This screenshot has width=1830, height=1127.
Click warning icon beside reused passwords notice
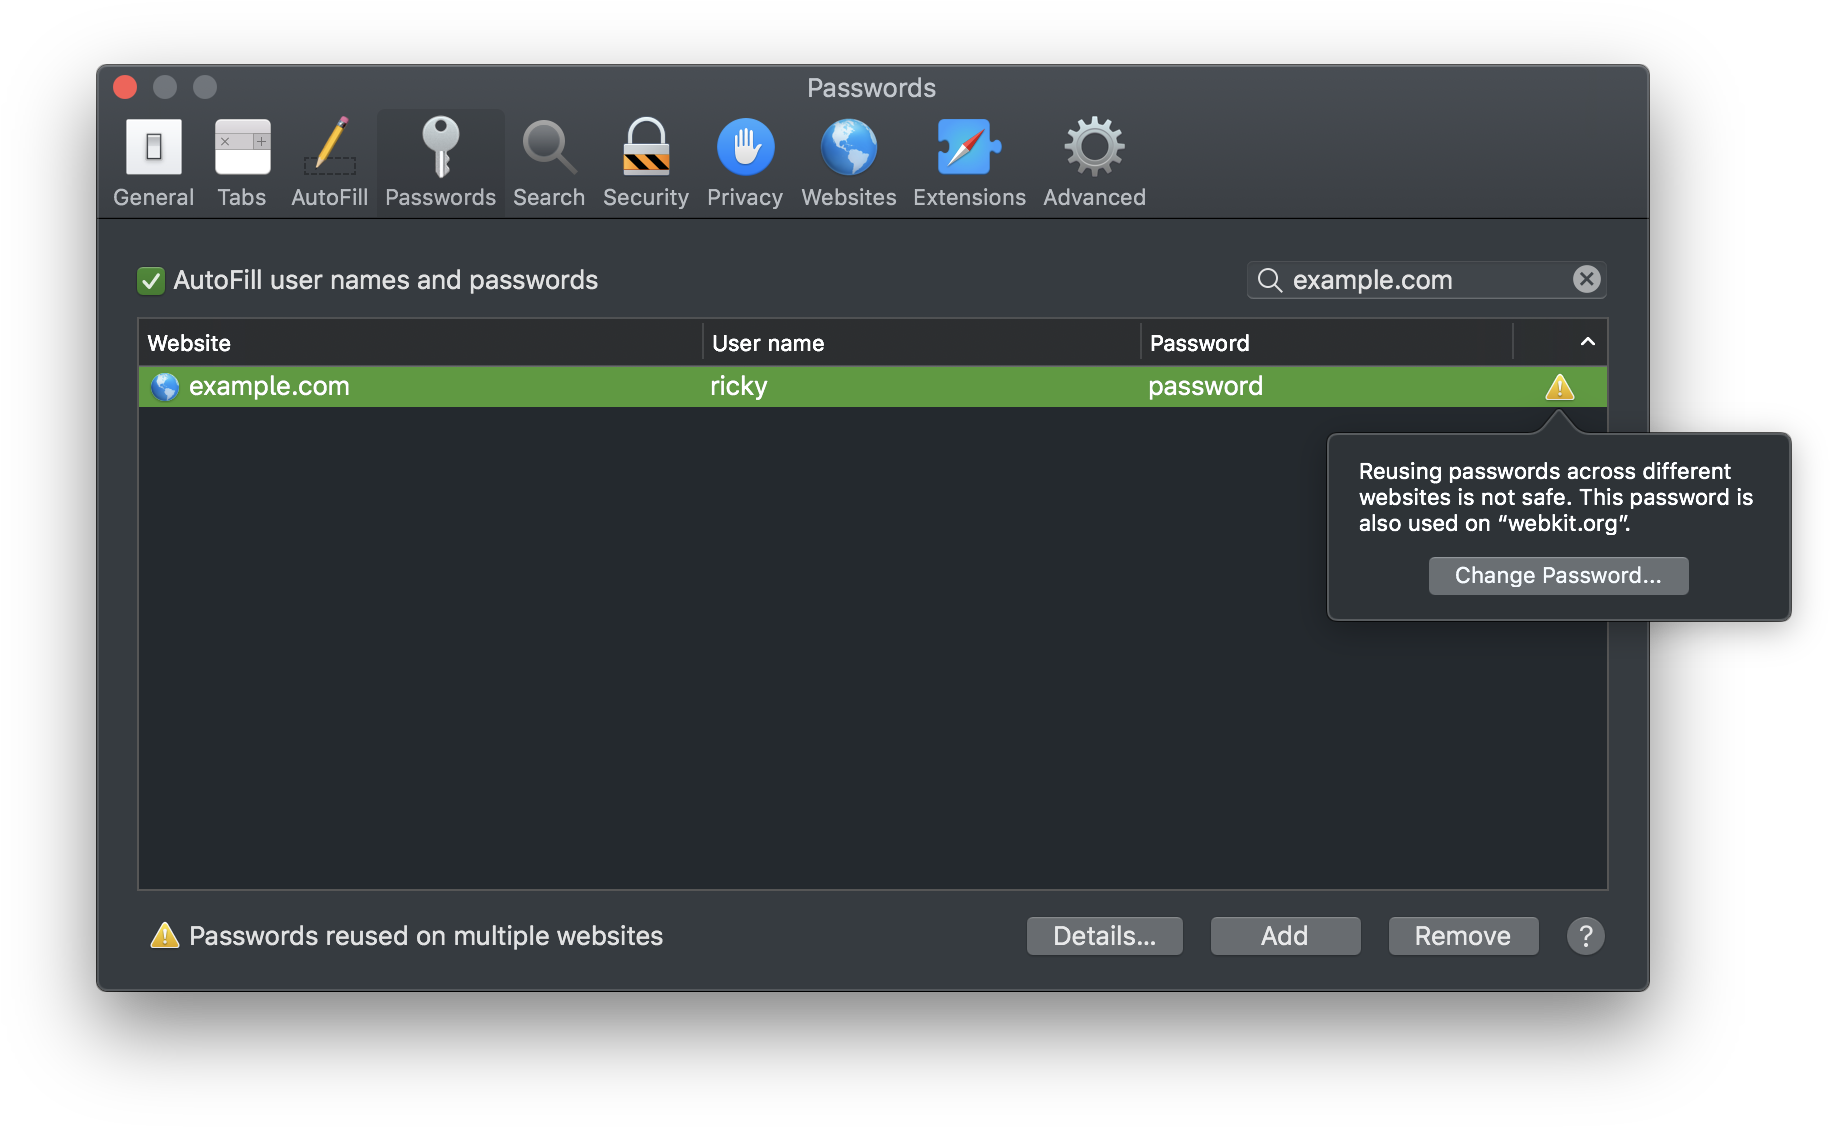[x=164, y=935]
